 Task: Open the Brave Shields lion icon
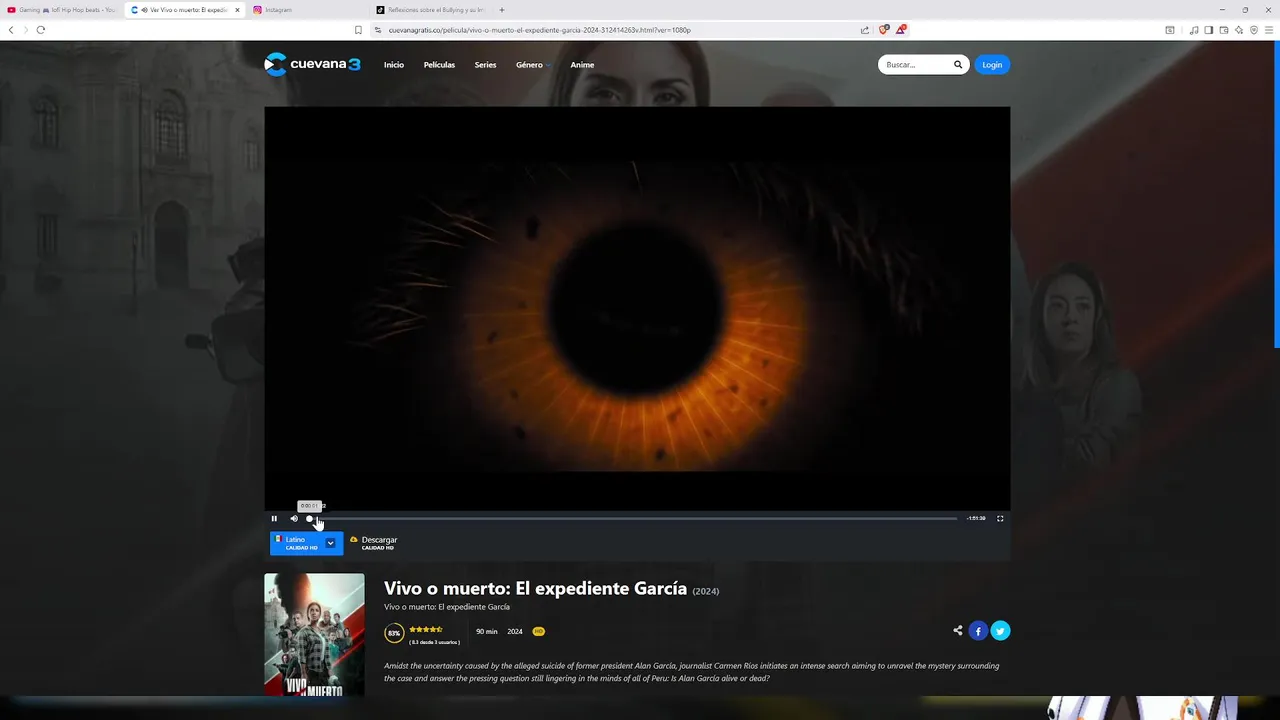pyautogui.click(x=883, y=30)
